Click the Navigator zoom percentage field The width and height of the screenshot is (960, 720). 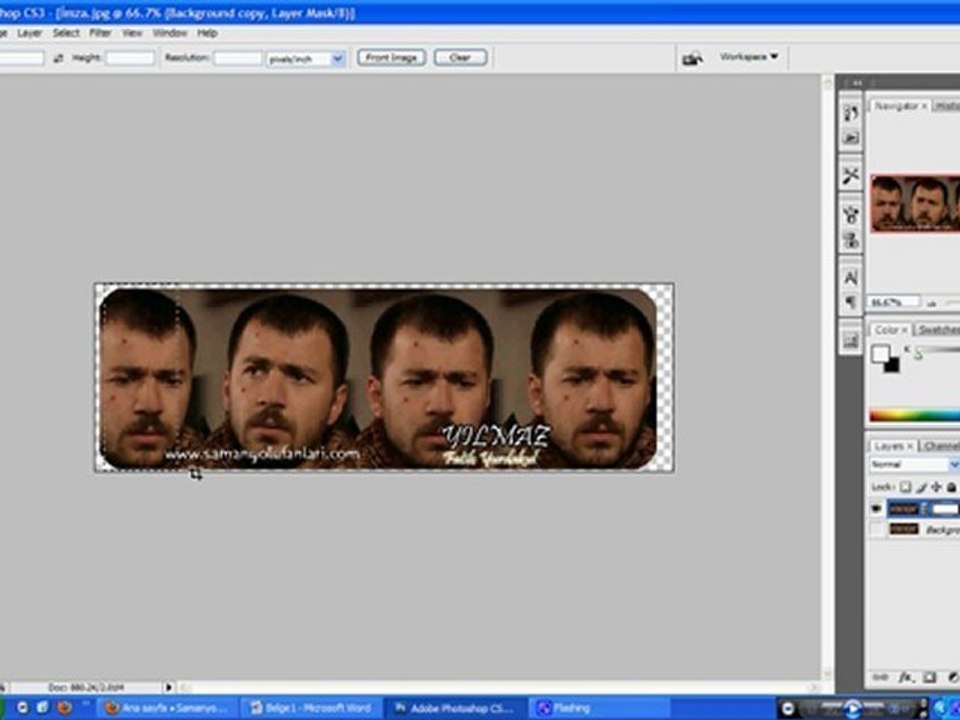894,302
